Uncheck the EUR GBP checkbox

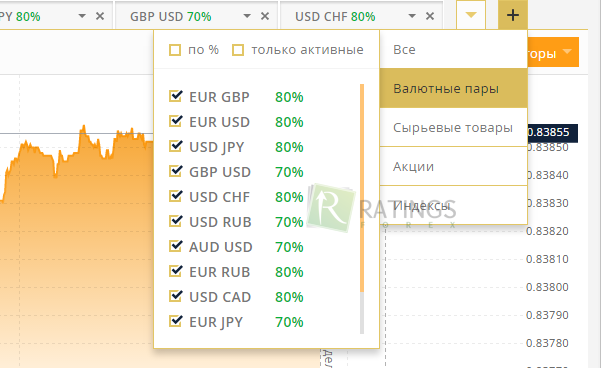click(x=176, y=96)
